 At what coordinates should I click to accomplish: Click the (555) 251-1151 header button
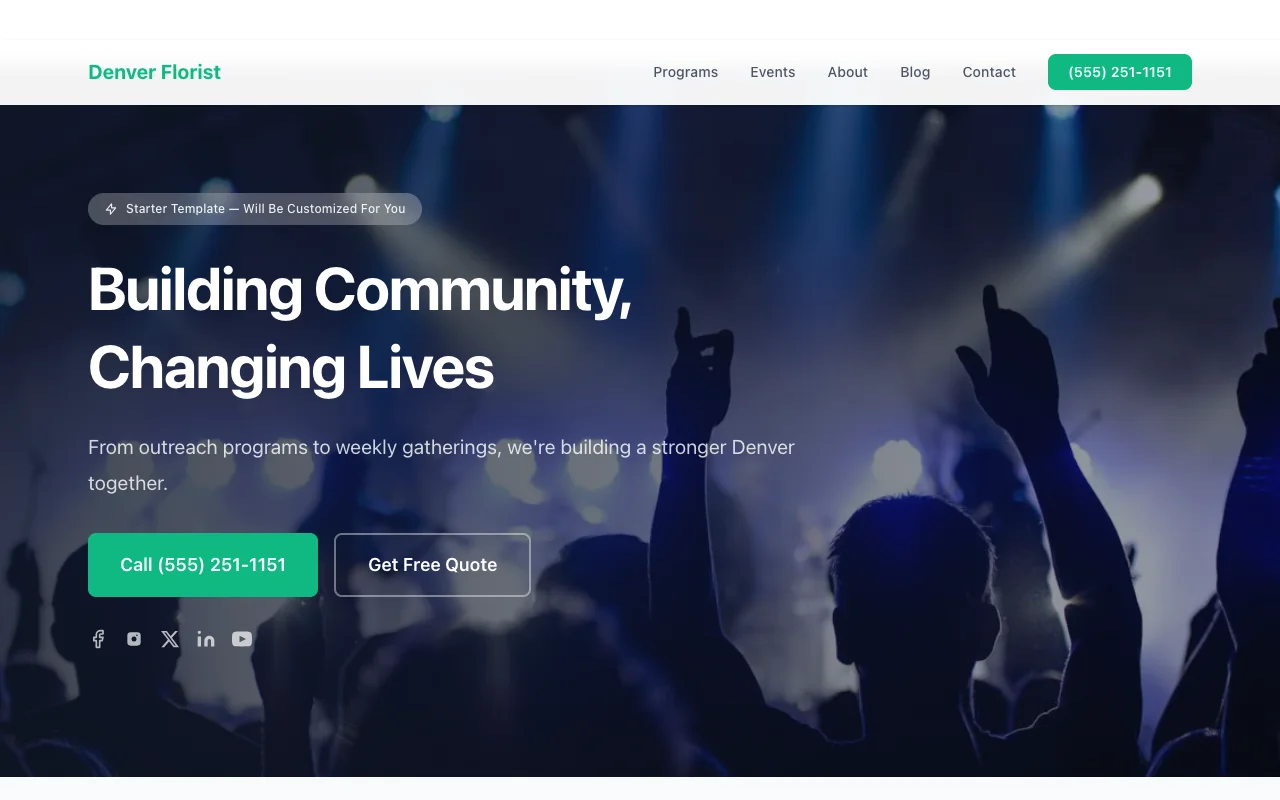(x=1119, y=72)
